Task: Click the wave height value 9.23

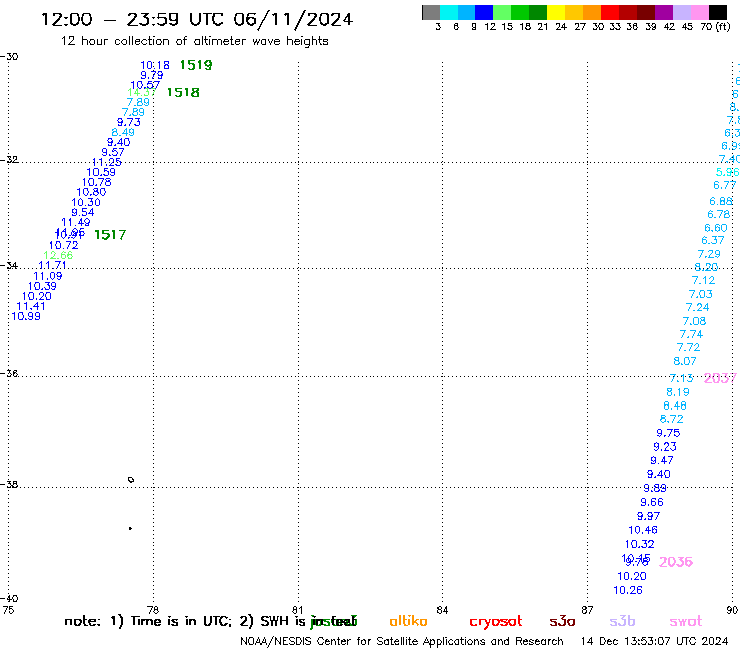Action: click(x=664, y=447)
